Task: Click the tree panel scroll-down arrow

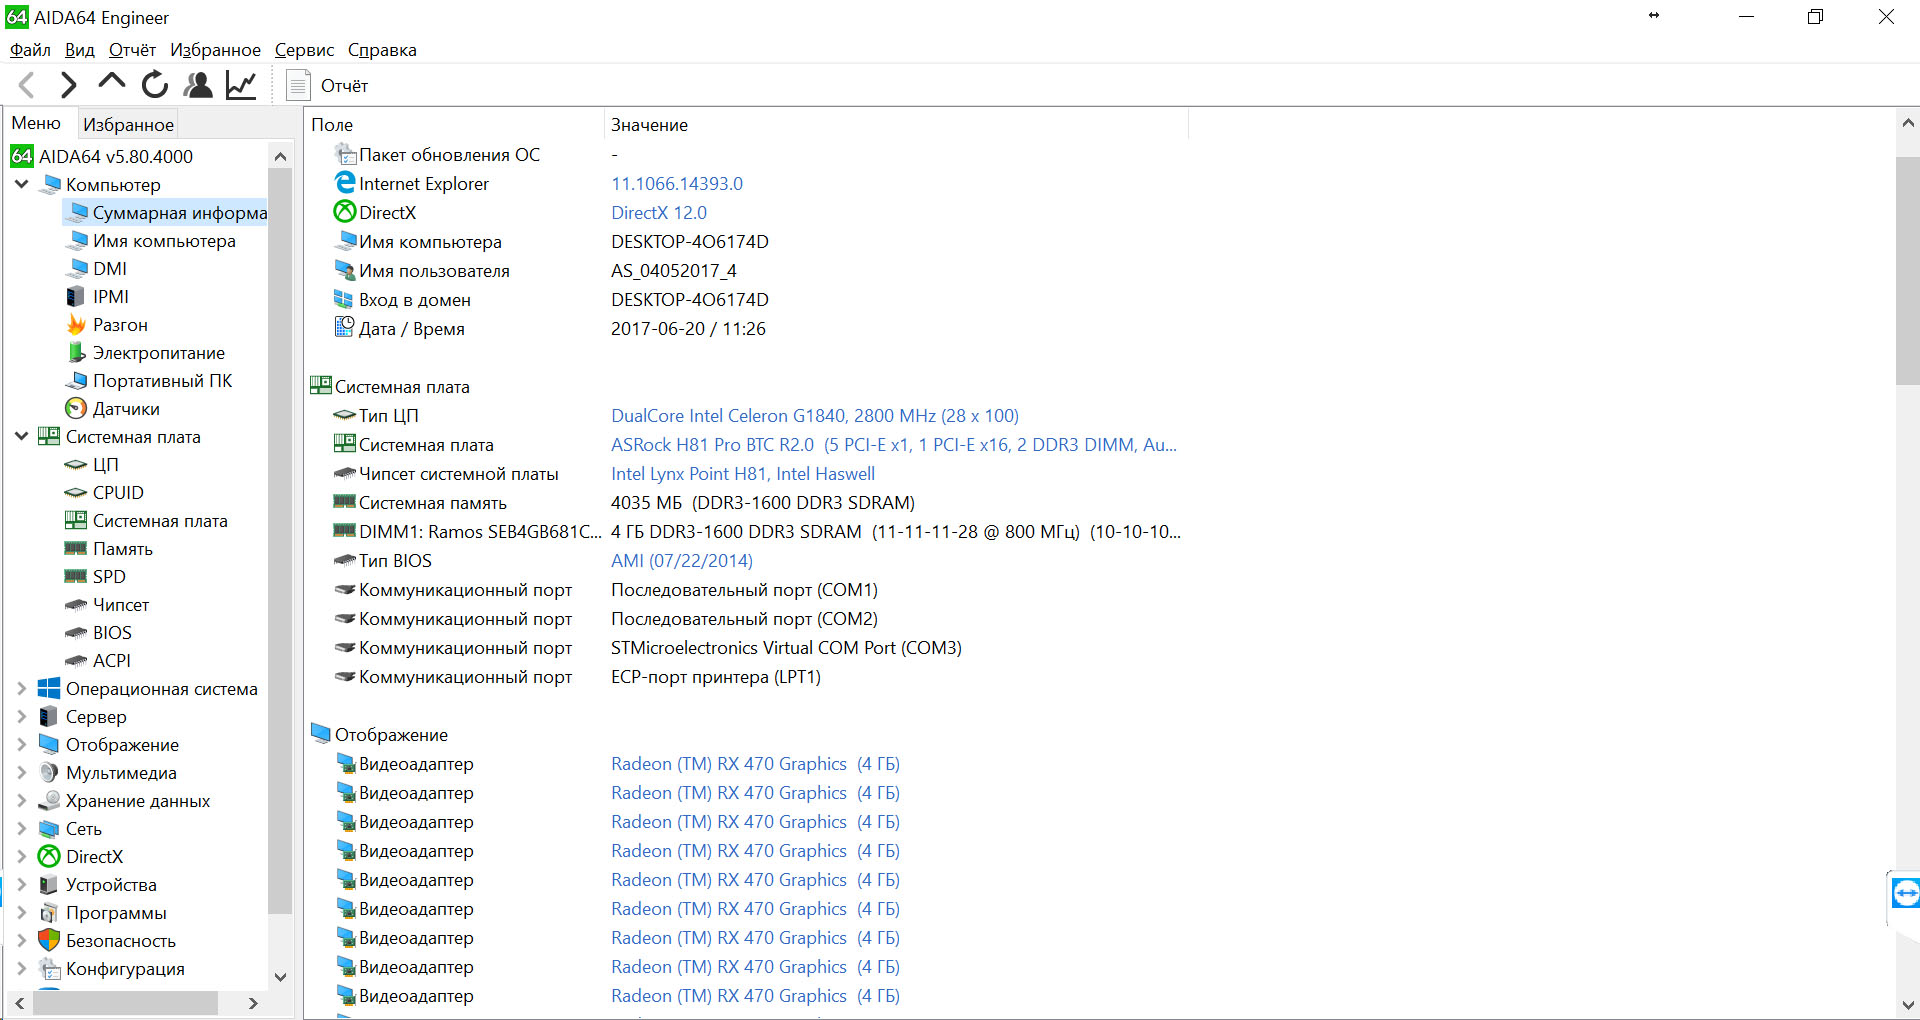Action: click(x=280, y=977)
